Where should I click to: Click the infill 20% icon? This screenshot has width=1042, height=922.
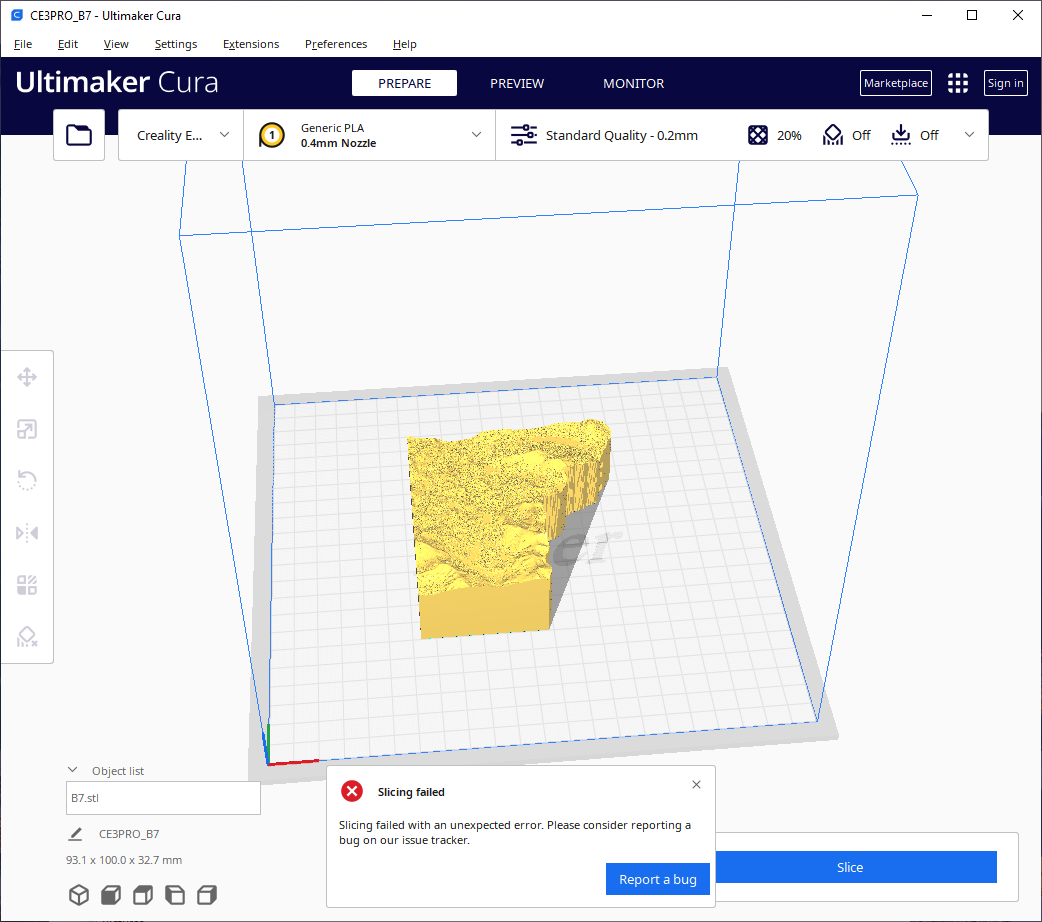758,135
